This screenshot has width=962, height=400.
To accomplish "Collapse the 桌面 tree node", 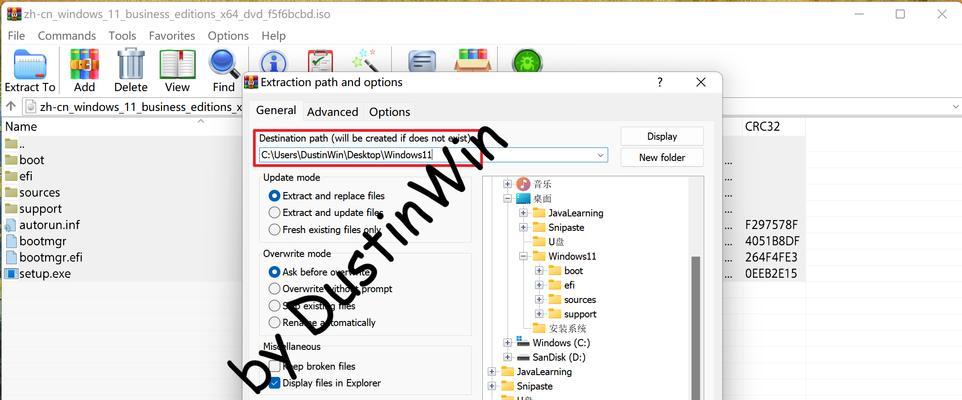I will pyautogui.click(x=507, y=198).
